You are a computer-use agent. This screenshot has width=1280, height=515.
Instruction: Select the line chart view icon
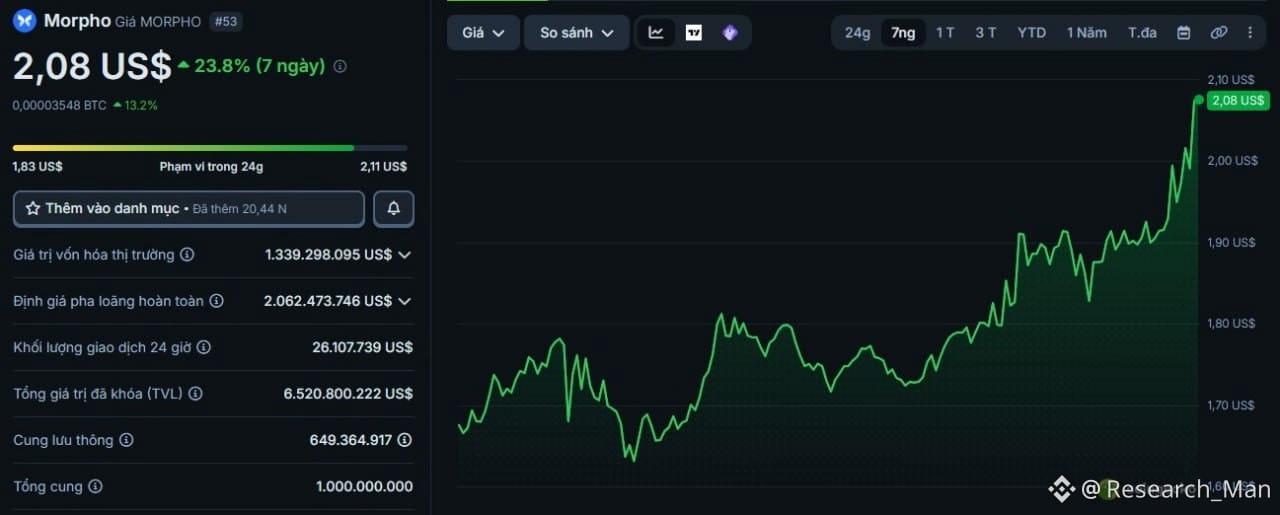pyautogui.click(x=656, y=32)
